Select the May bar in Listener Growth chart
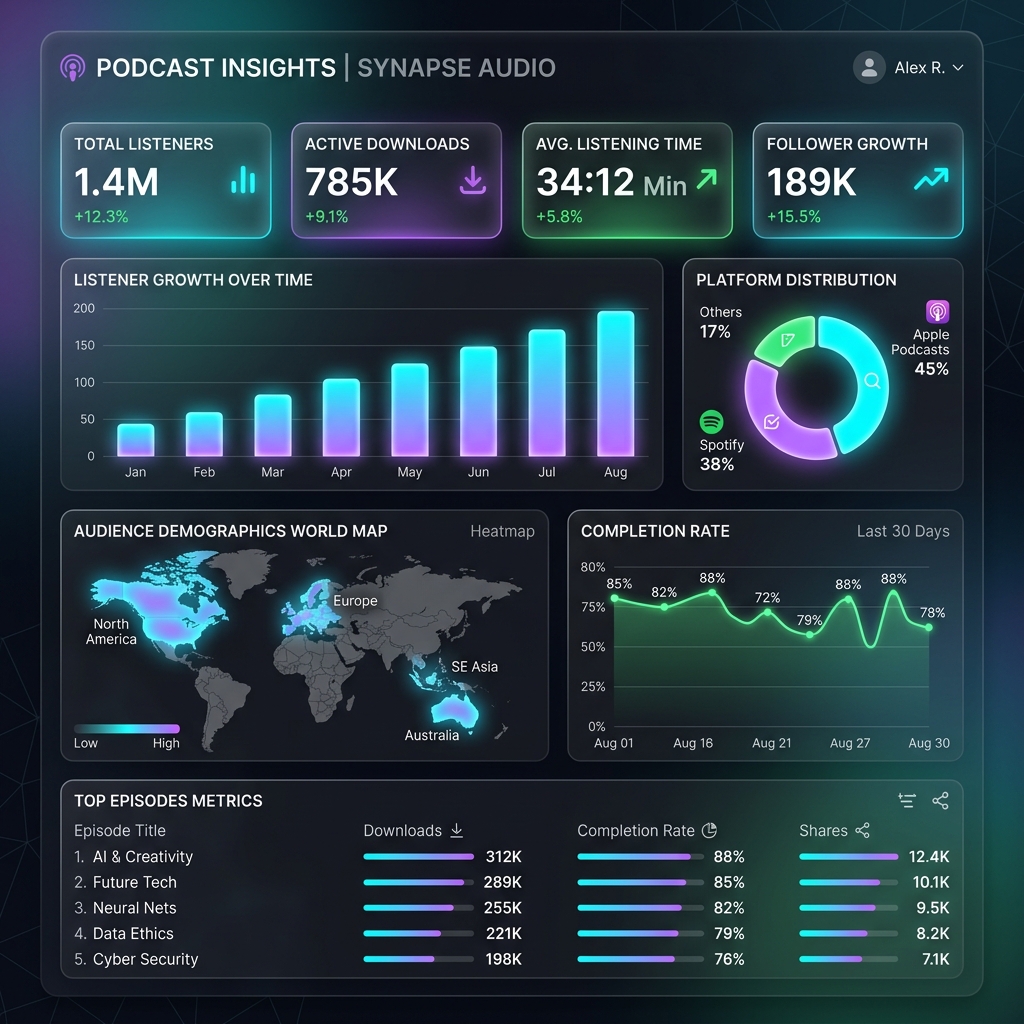 pyautogui.click(x=409, y=409)
